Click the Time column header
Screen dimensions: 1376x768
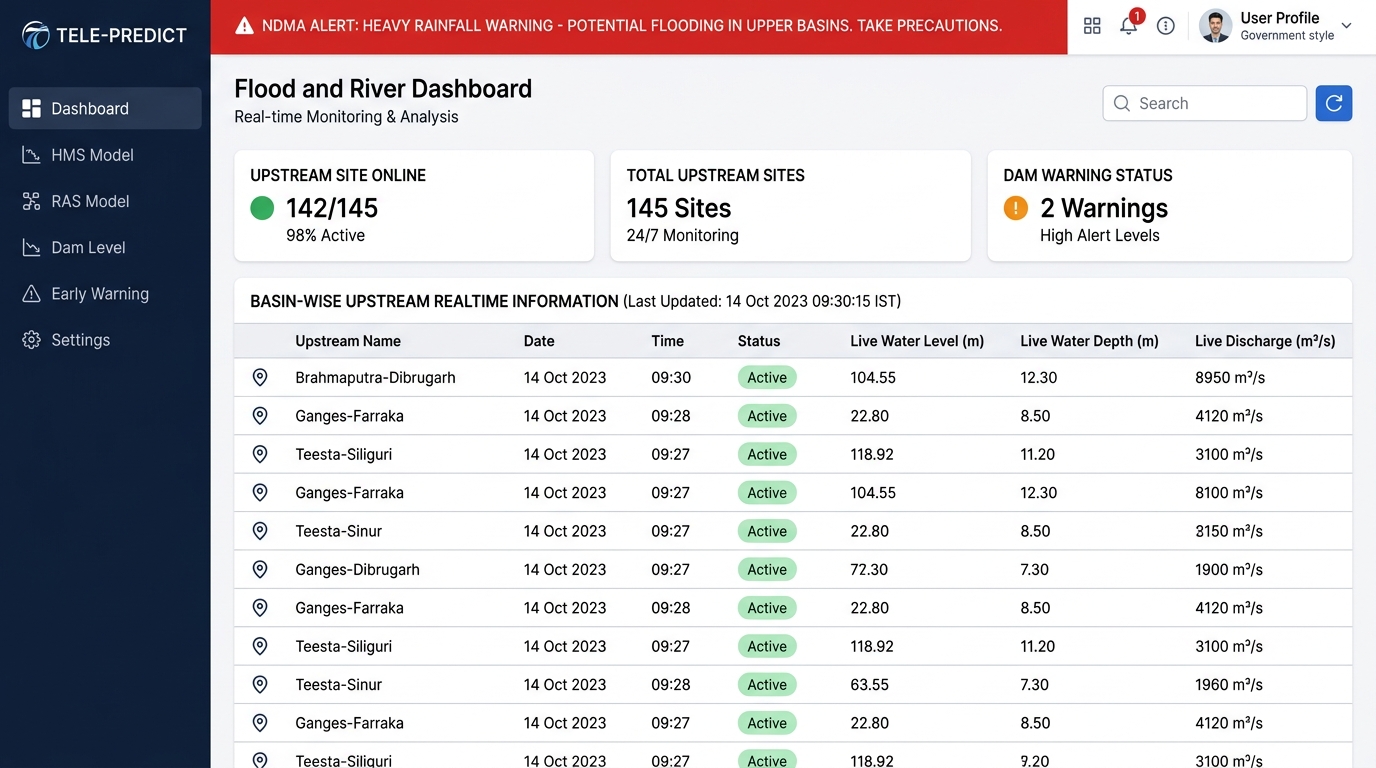pos(668,341)
